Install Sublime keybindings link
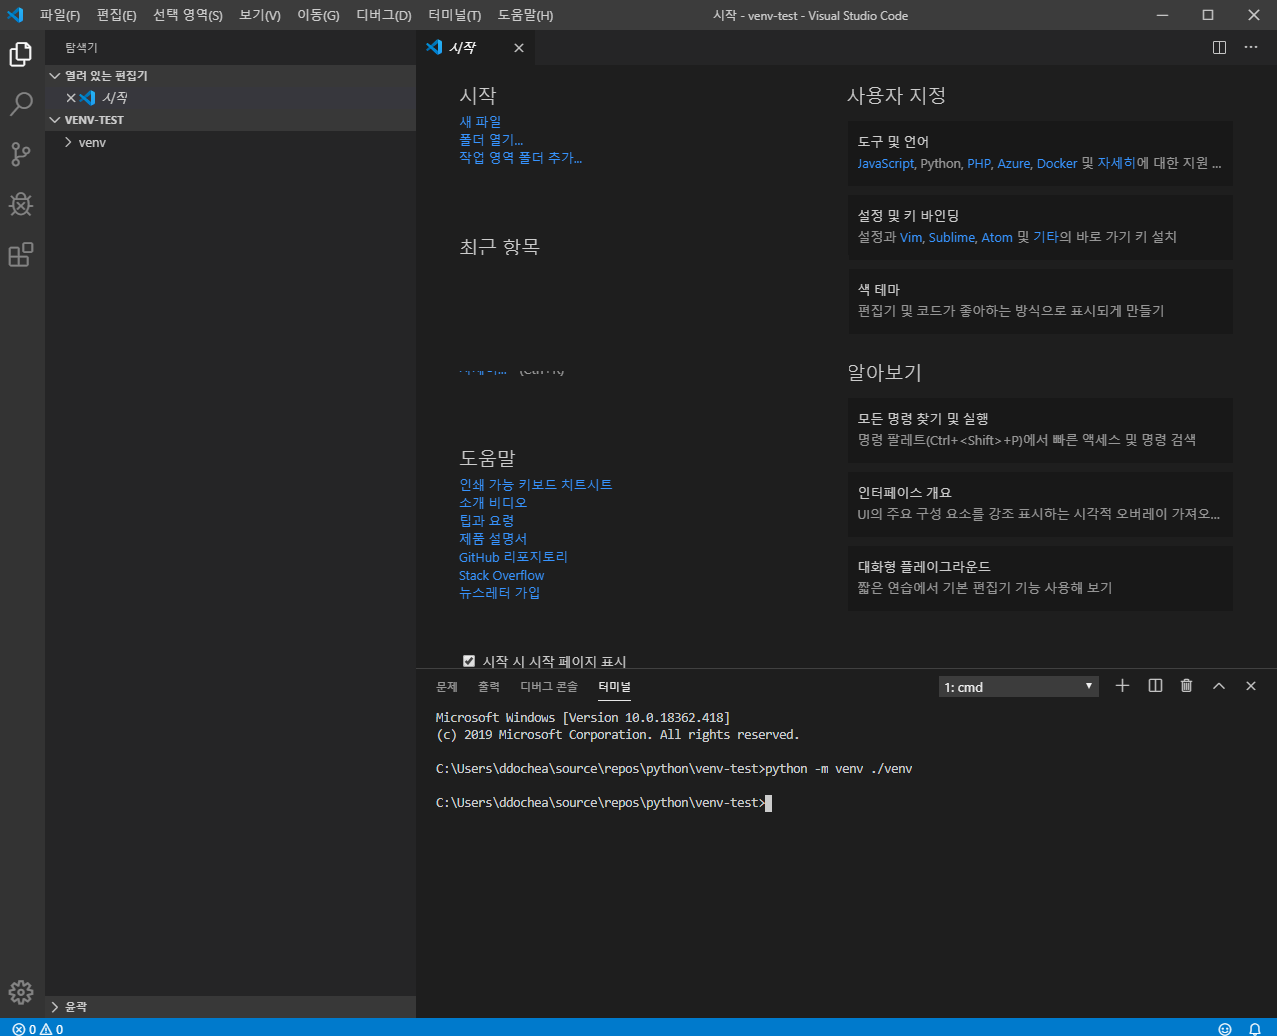The width and height of the screenshot is (1277, 1036). pos(952,237)
